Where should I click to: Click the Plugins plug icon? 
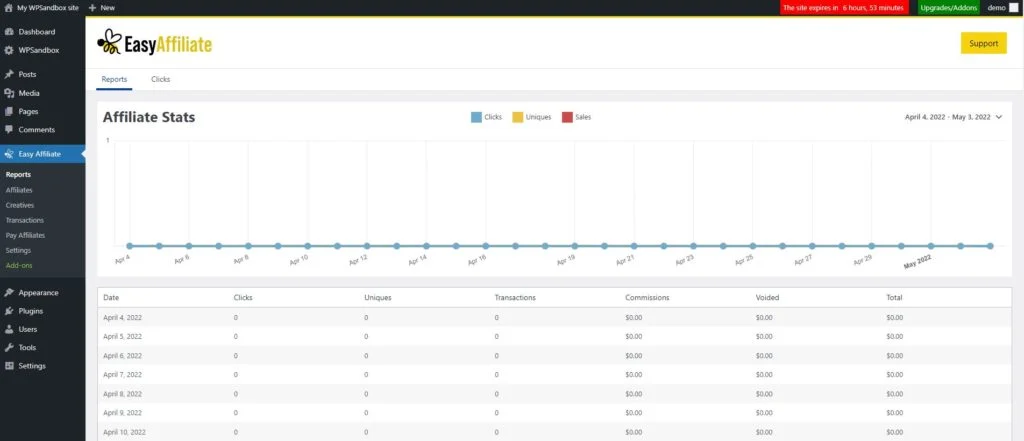point(9,311)
